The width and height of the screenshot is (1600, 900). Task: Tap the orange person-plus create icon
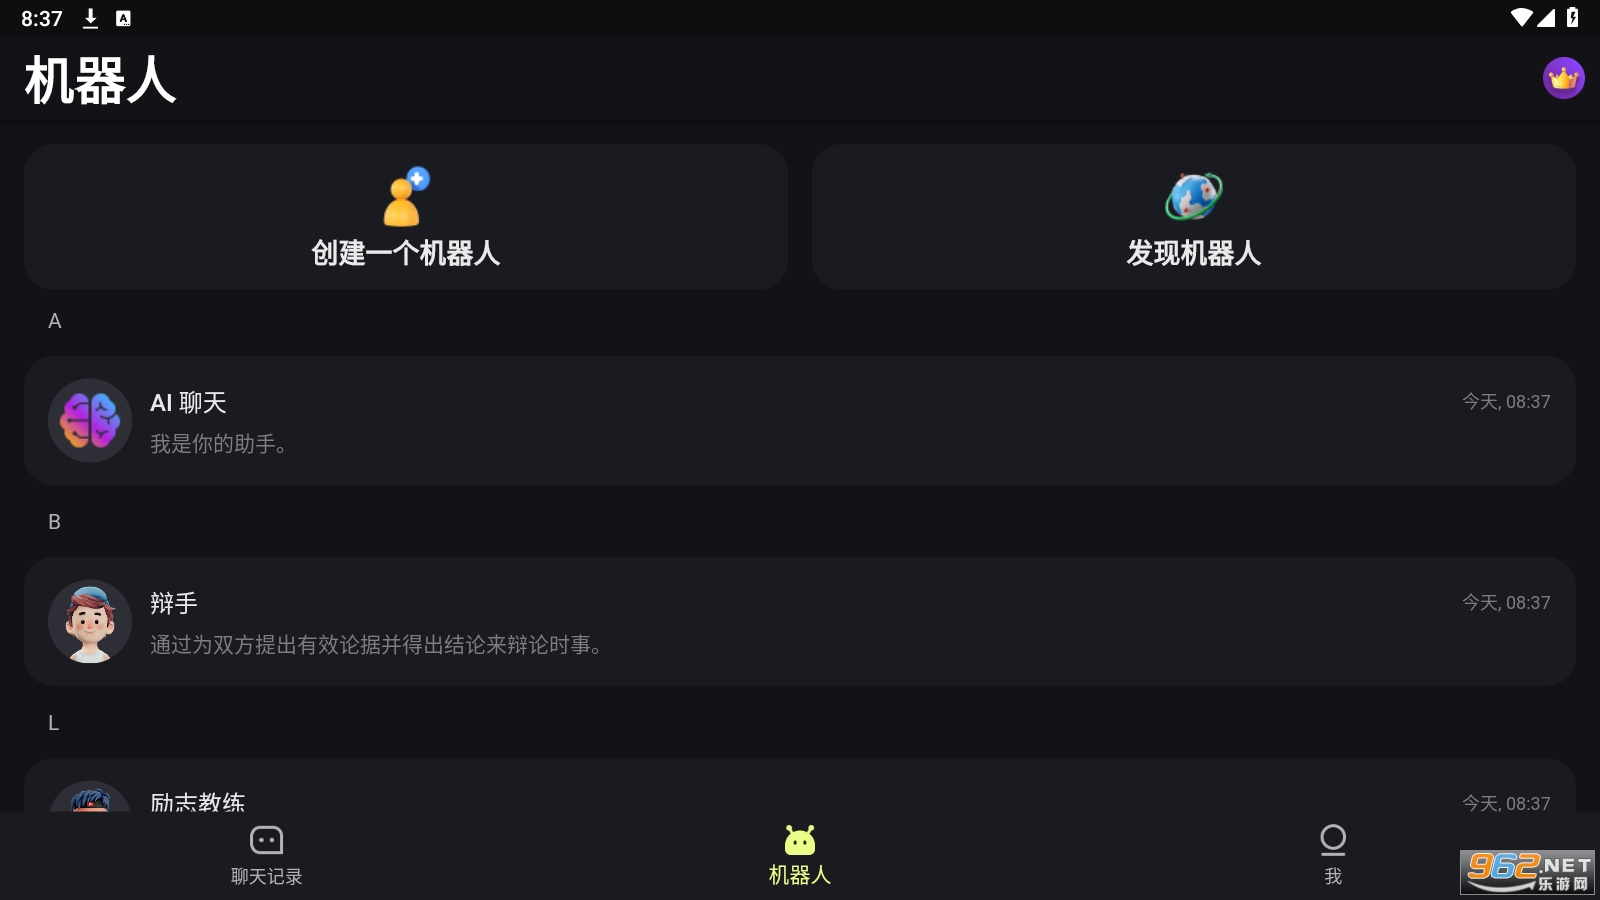pos(406,197)
